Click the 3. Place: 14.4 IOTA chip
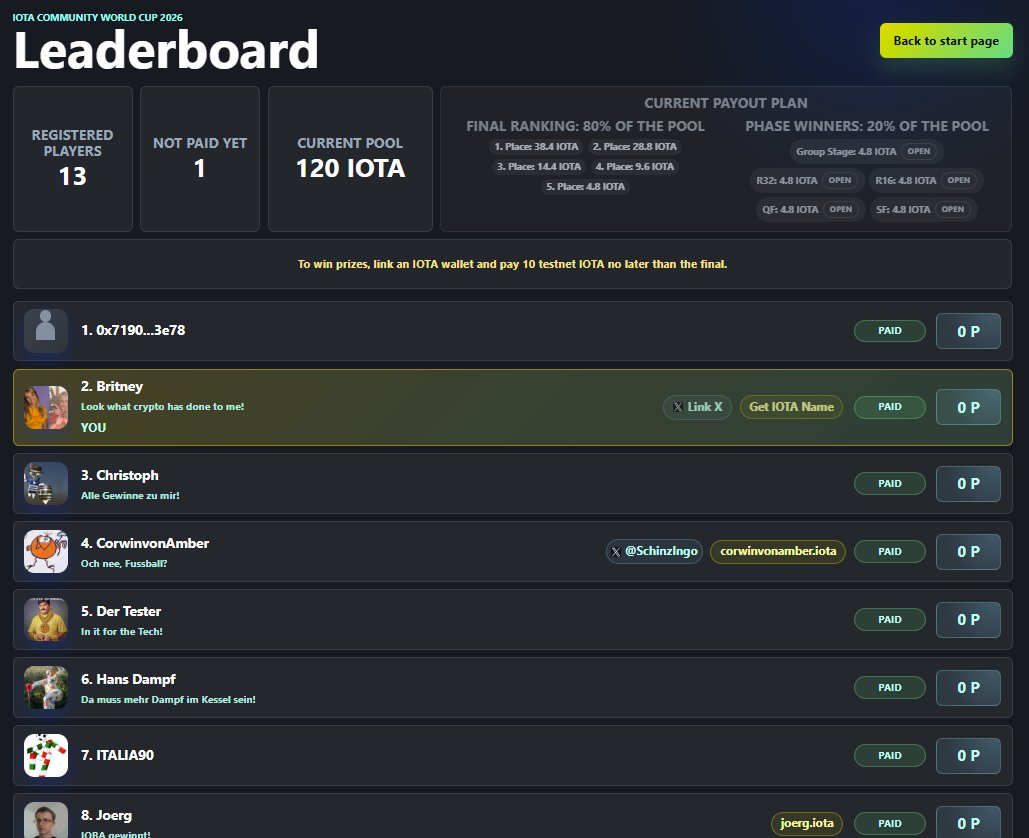The image size is (1029, 838). tap(539, 167)
